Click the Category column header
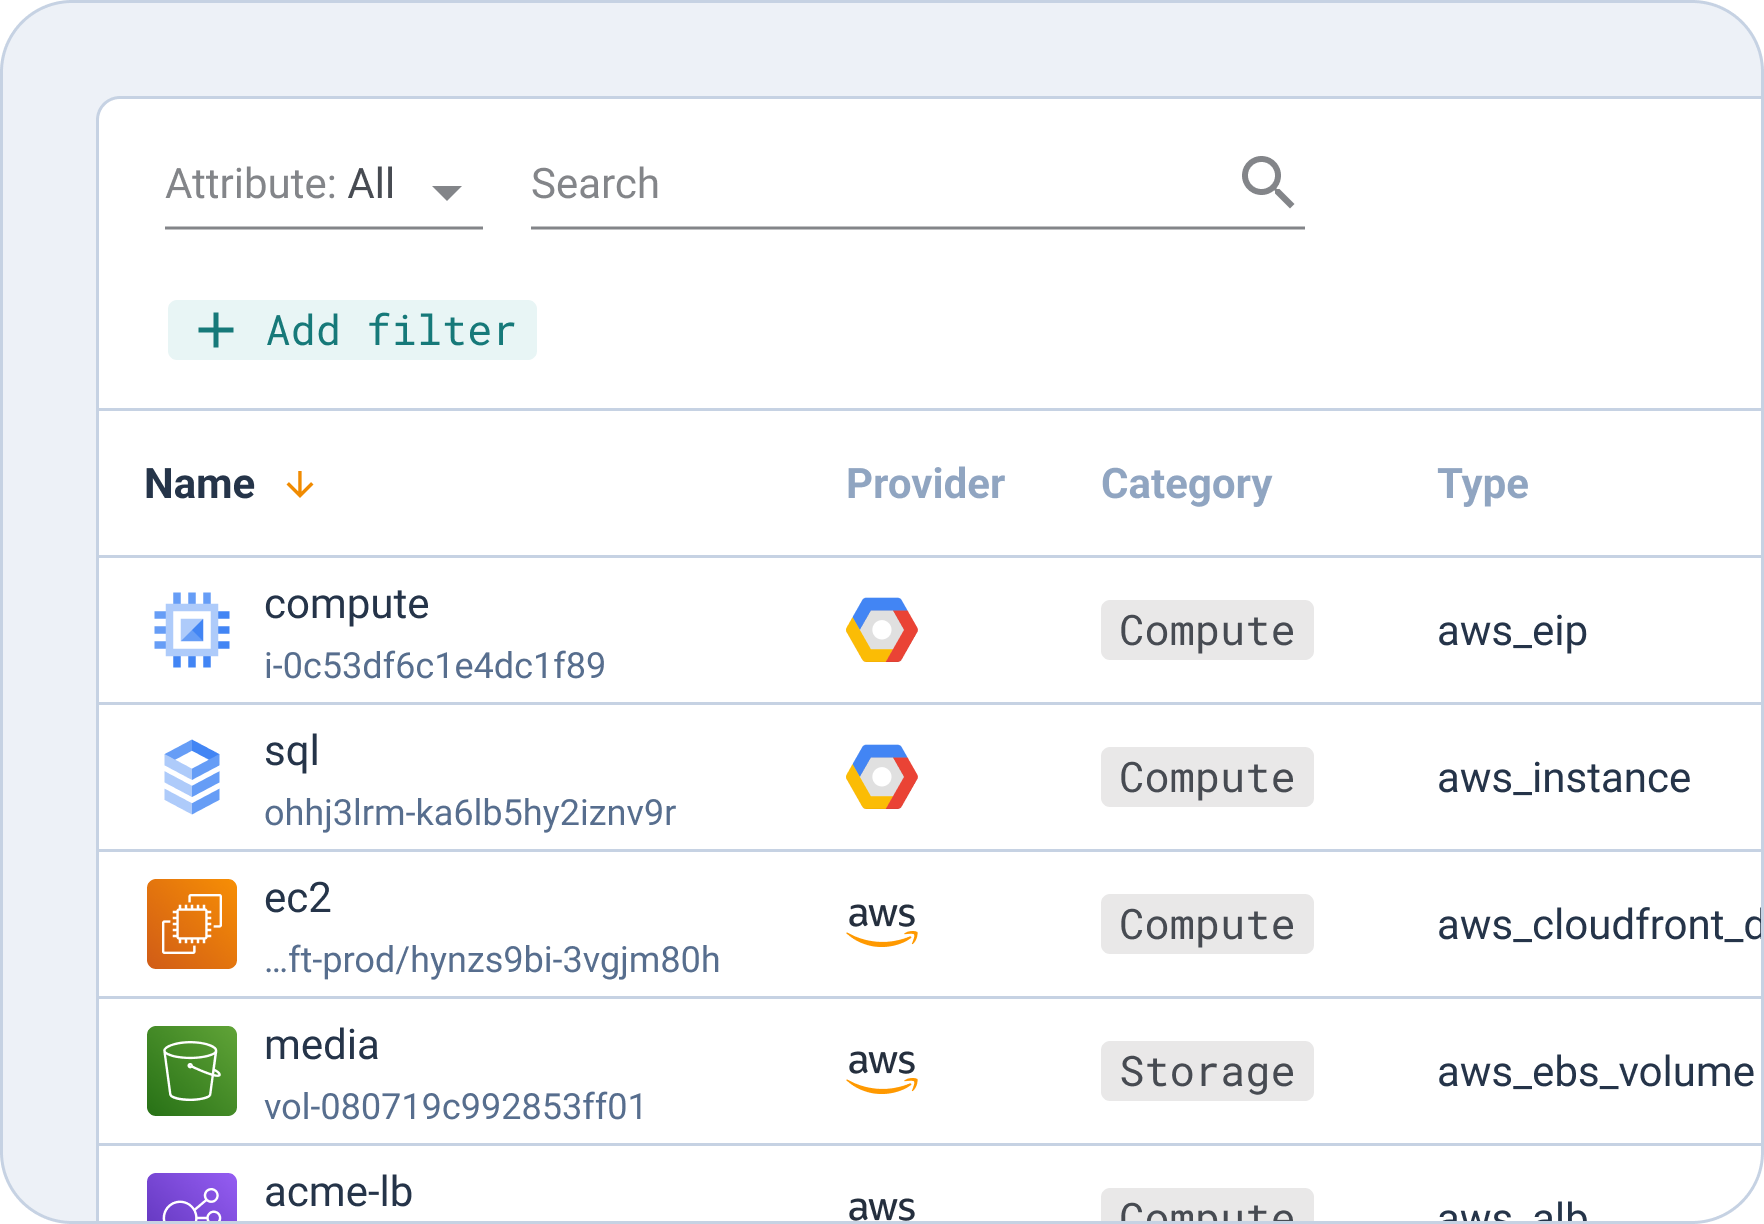The image size is (1764, 1224). [x=1186, y=484]
